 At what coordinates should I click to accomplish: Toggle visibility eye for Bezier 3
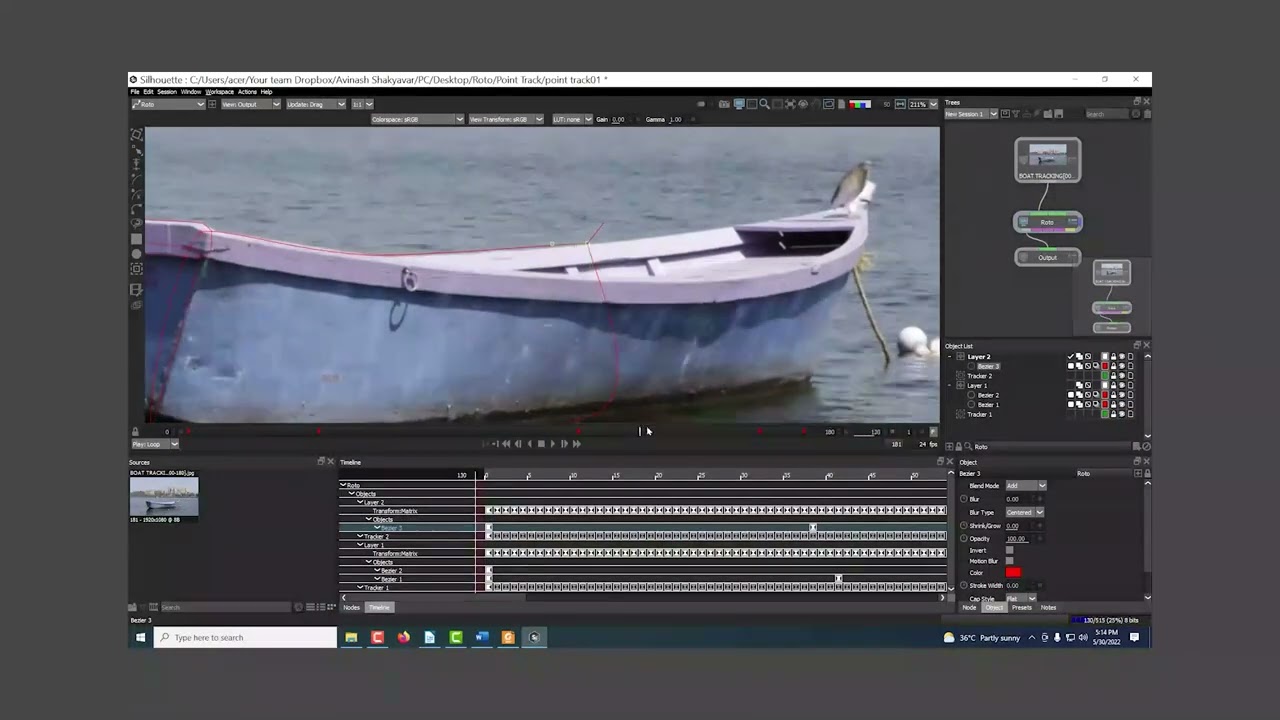tap(1122, 366)
